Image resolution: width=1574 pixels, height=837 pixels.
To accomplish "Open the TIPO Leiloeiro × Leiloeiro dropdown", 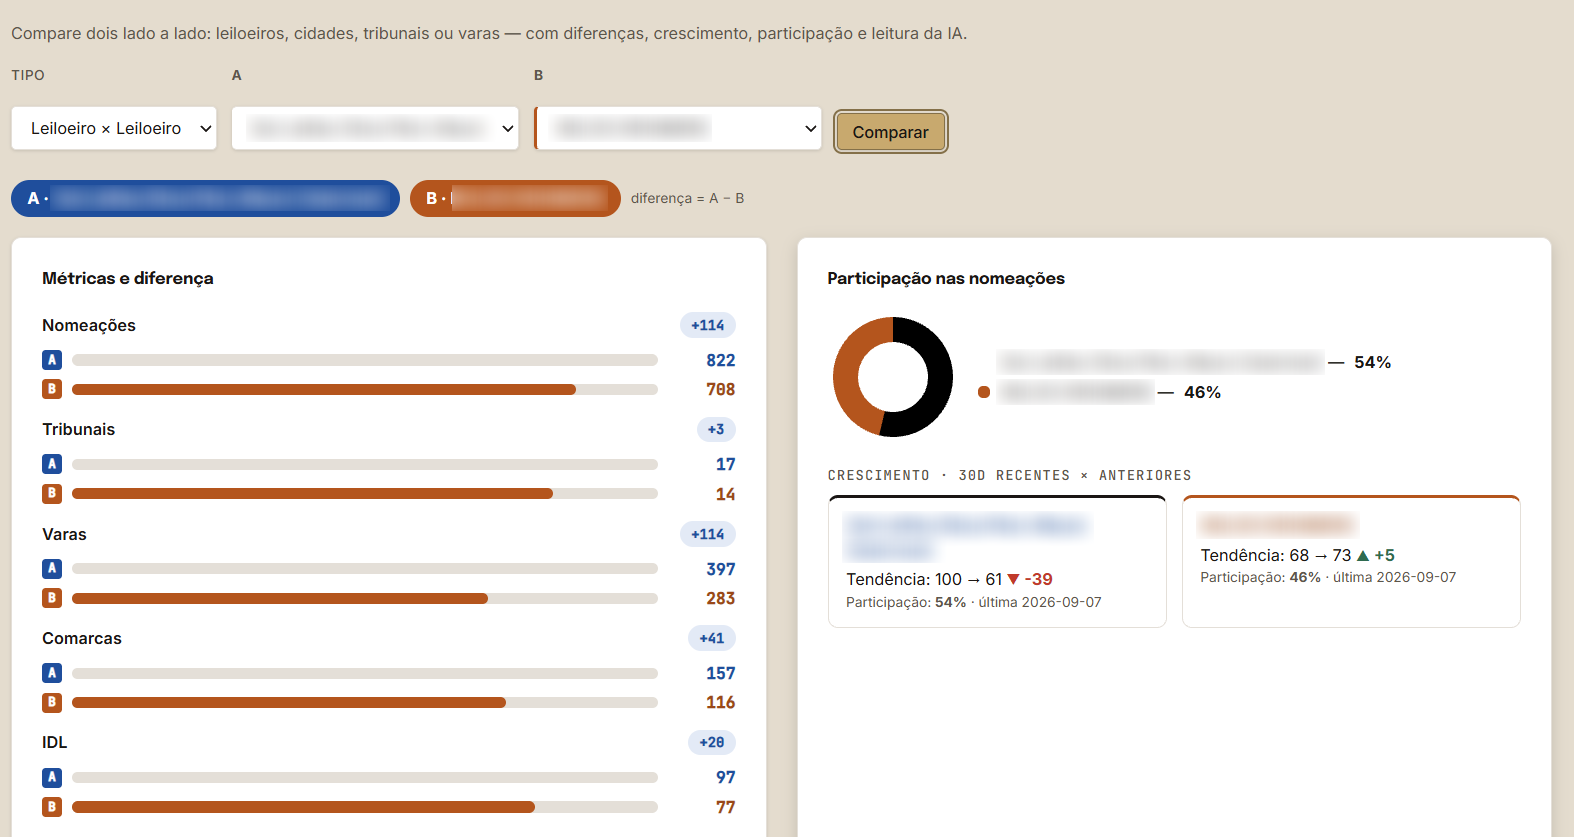I will (114, 128).
